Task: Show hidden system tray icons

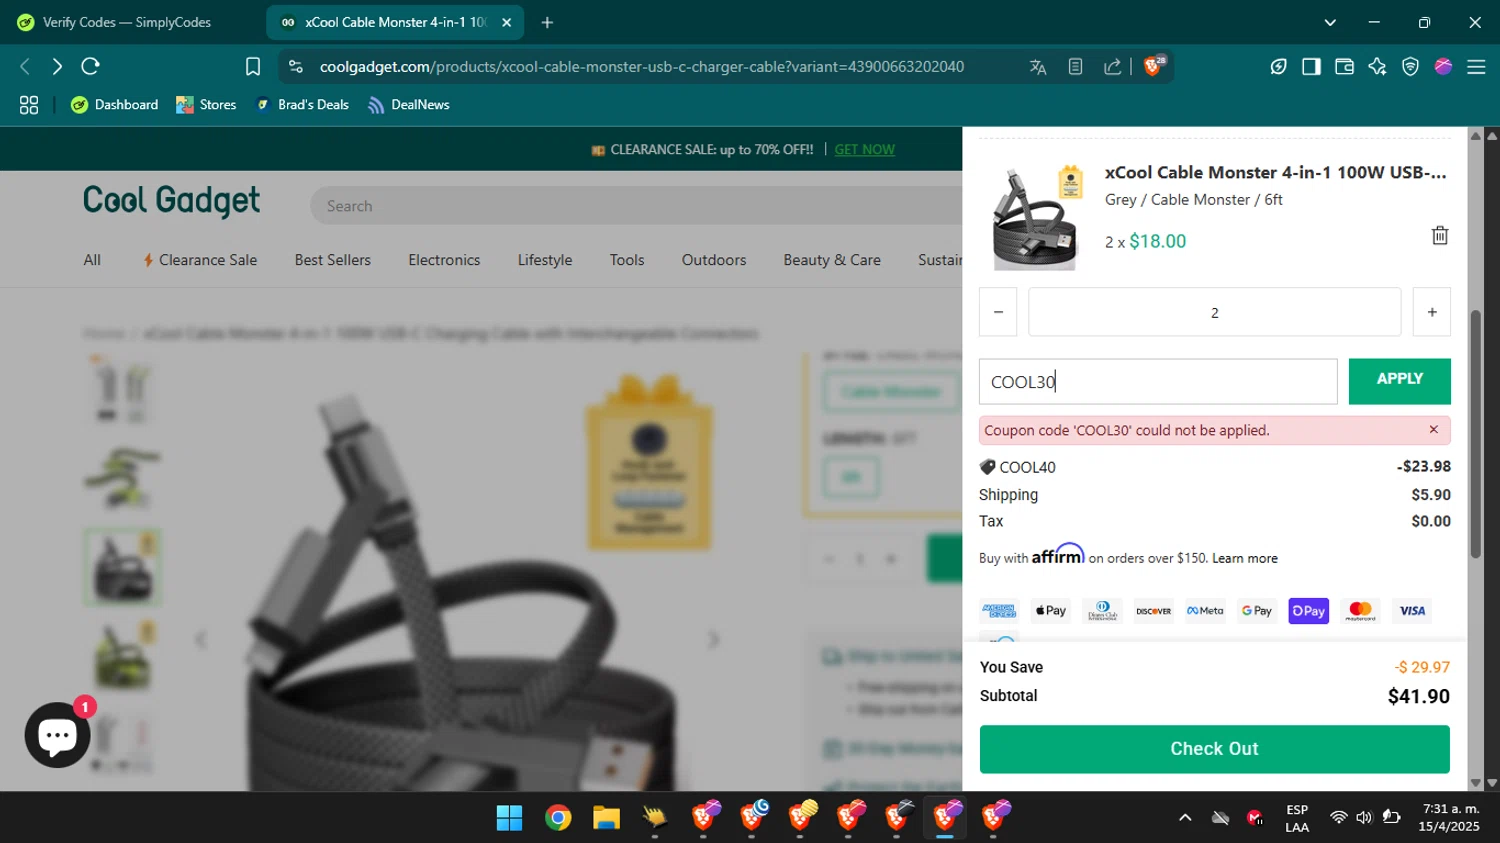Action: [1185, 818]
